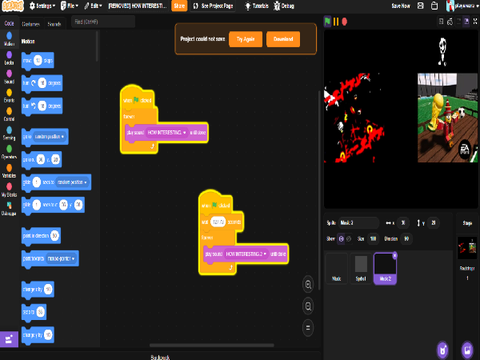Select the Variables block category
Viewport: 480px width, 360px height.
[9, 171]
